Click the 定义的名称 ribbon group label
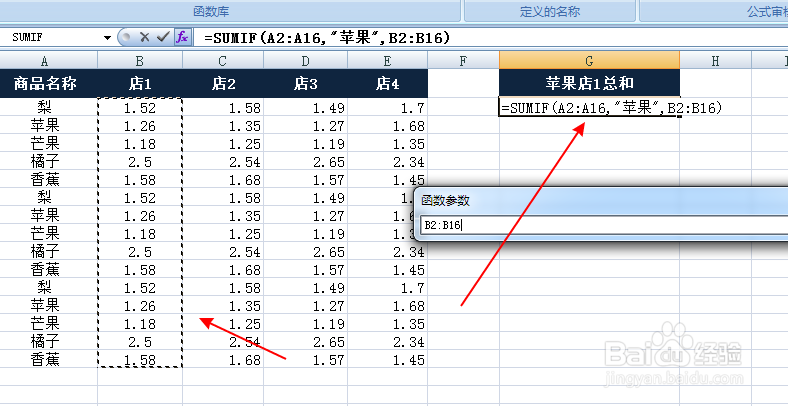 click(x=550, y=12)
